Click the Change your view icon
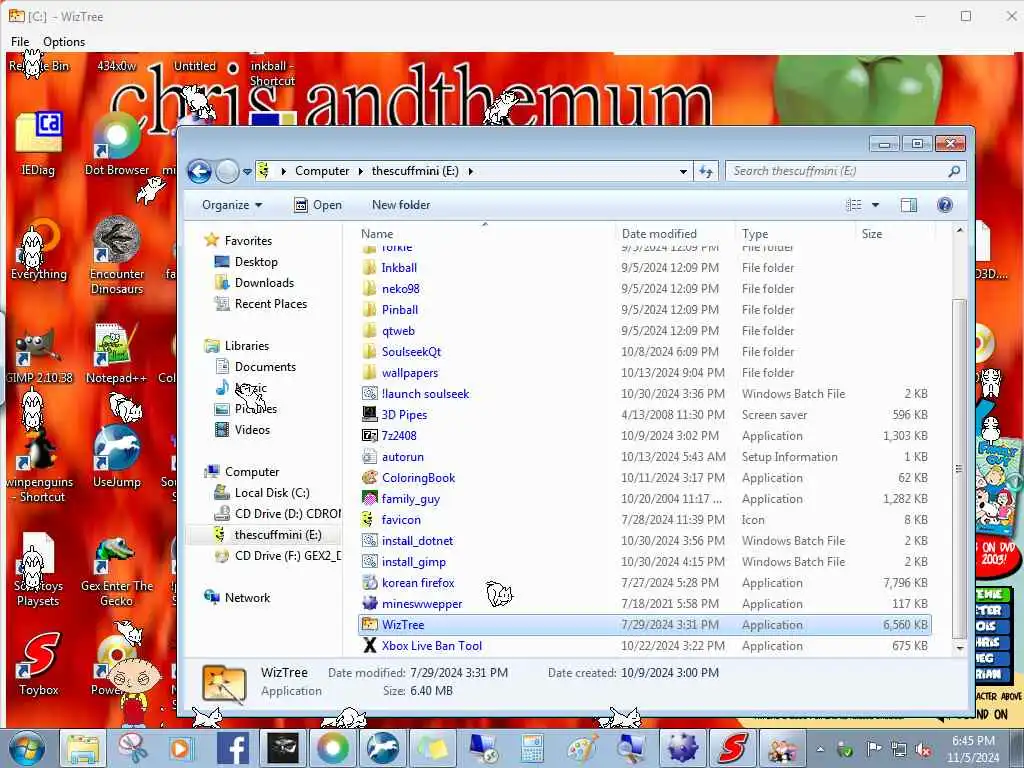 click(854, 205)
